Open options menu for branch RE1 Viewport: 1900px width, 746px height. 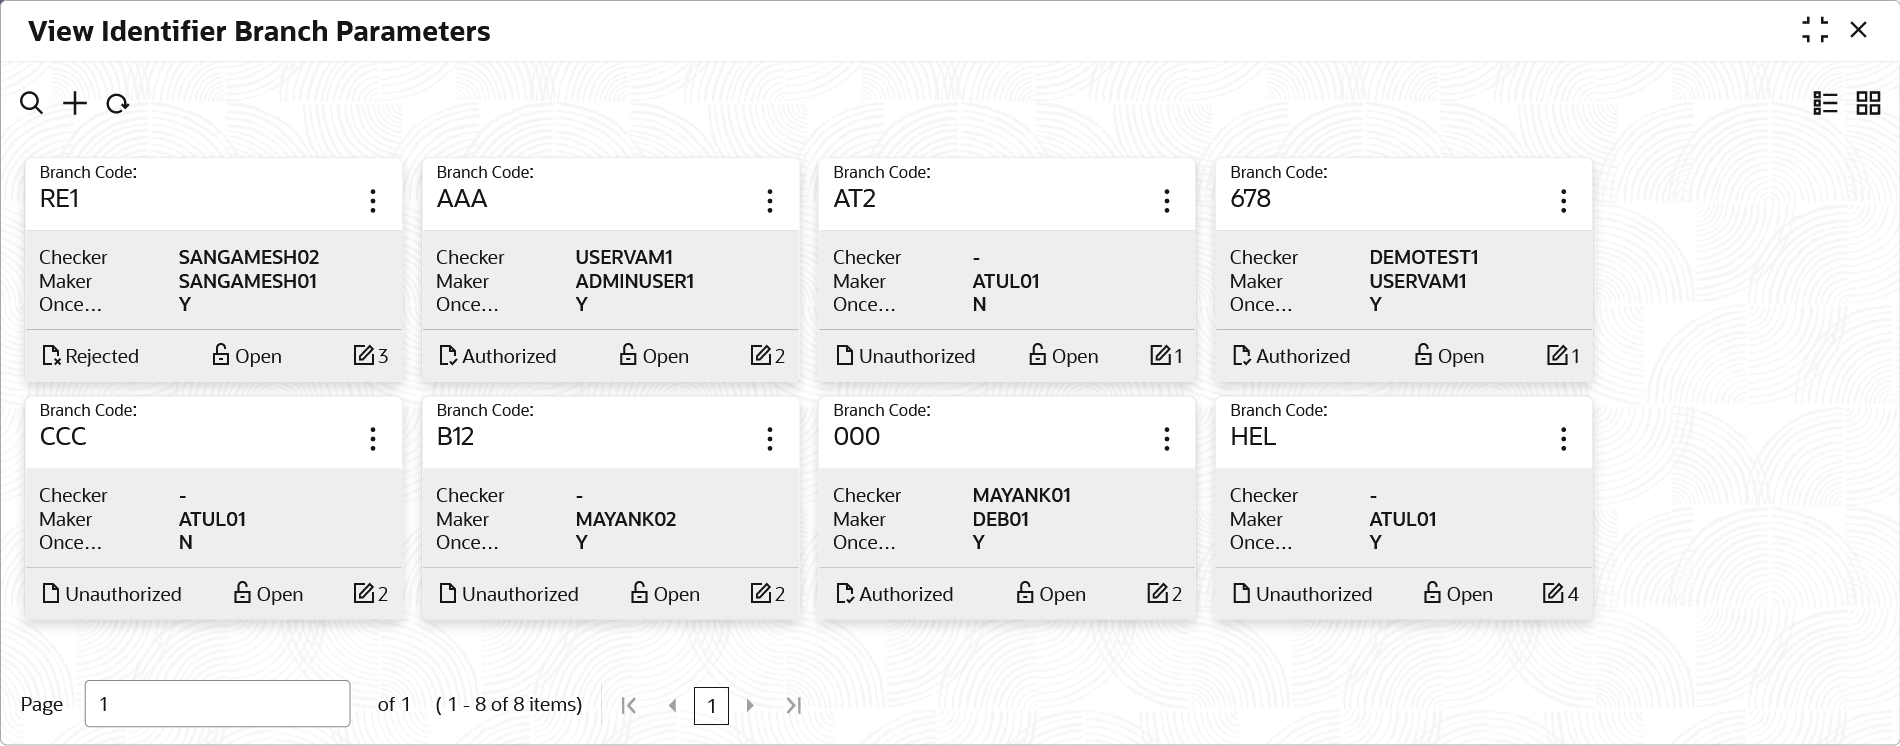[x=373, y=201]
